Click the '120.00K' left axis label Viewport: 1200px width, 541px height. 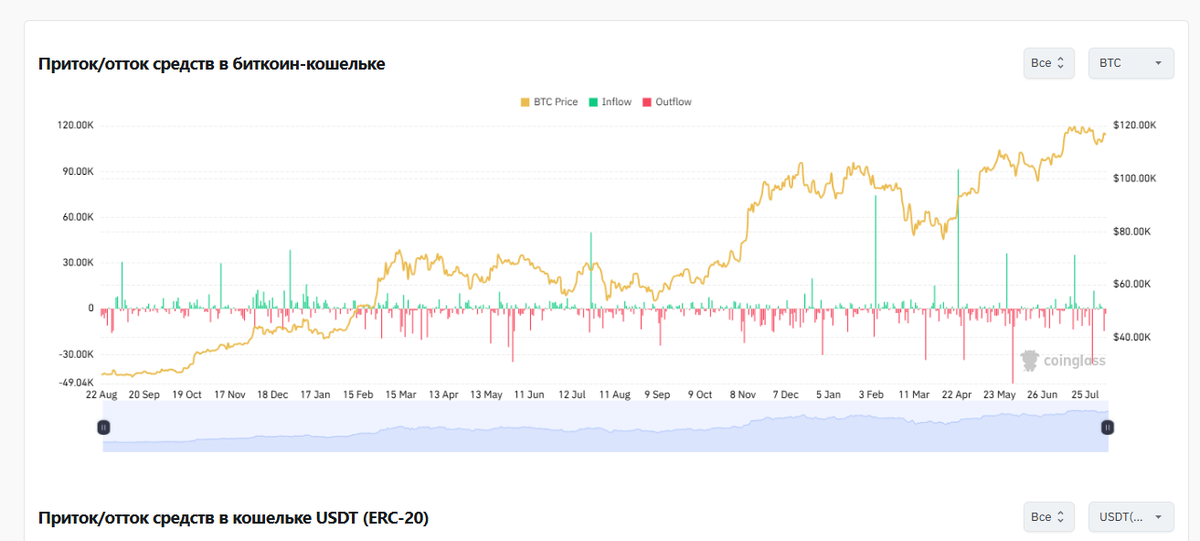[76, 125]
